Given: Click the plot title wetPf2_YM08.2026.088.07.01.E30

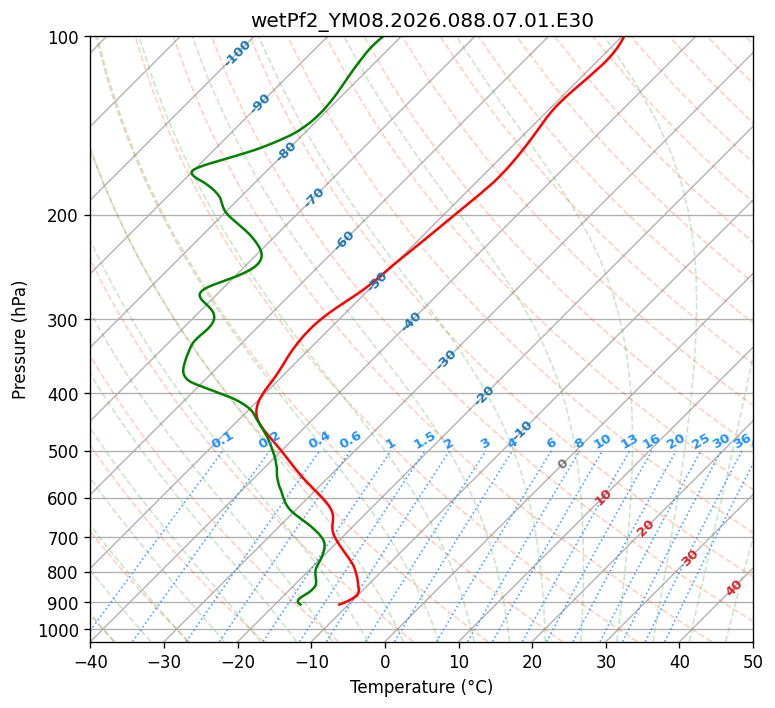Looking at the screenshot, I should point(421,20).
